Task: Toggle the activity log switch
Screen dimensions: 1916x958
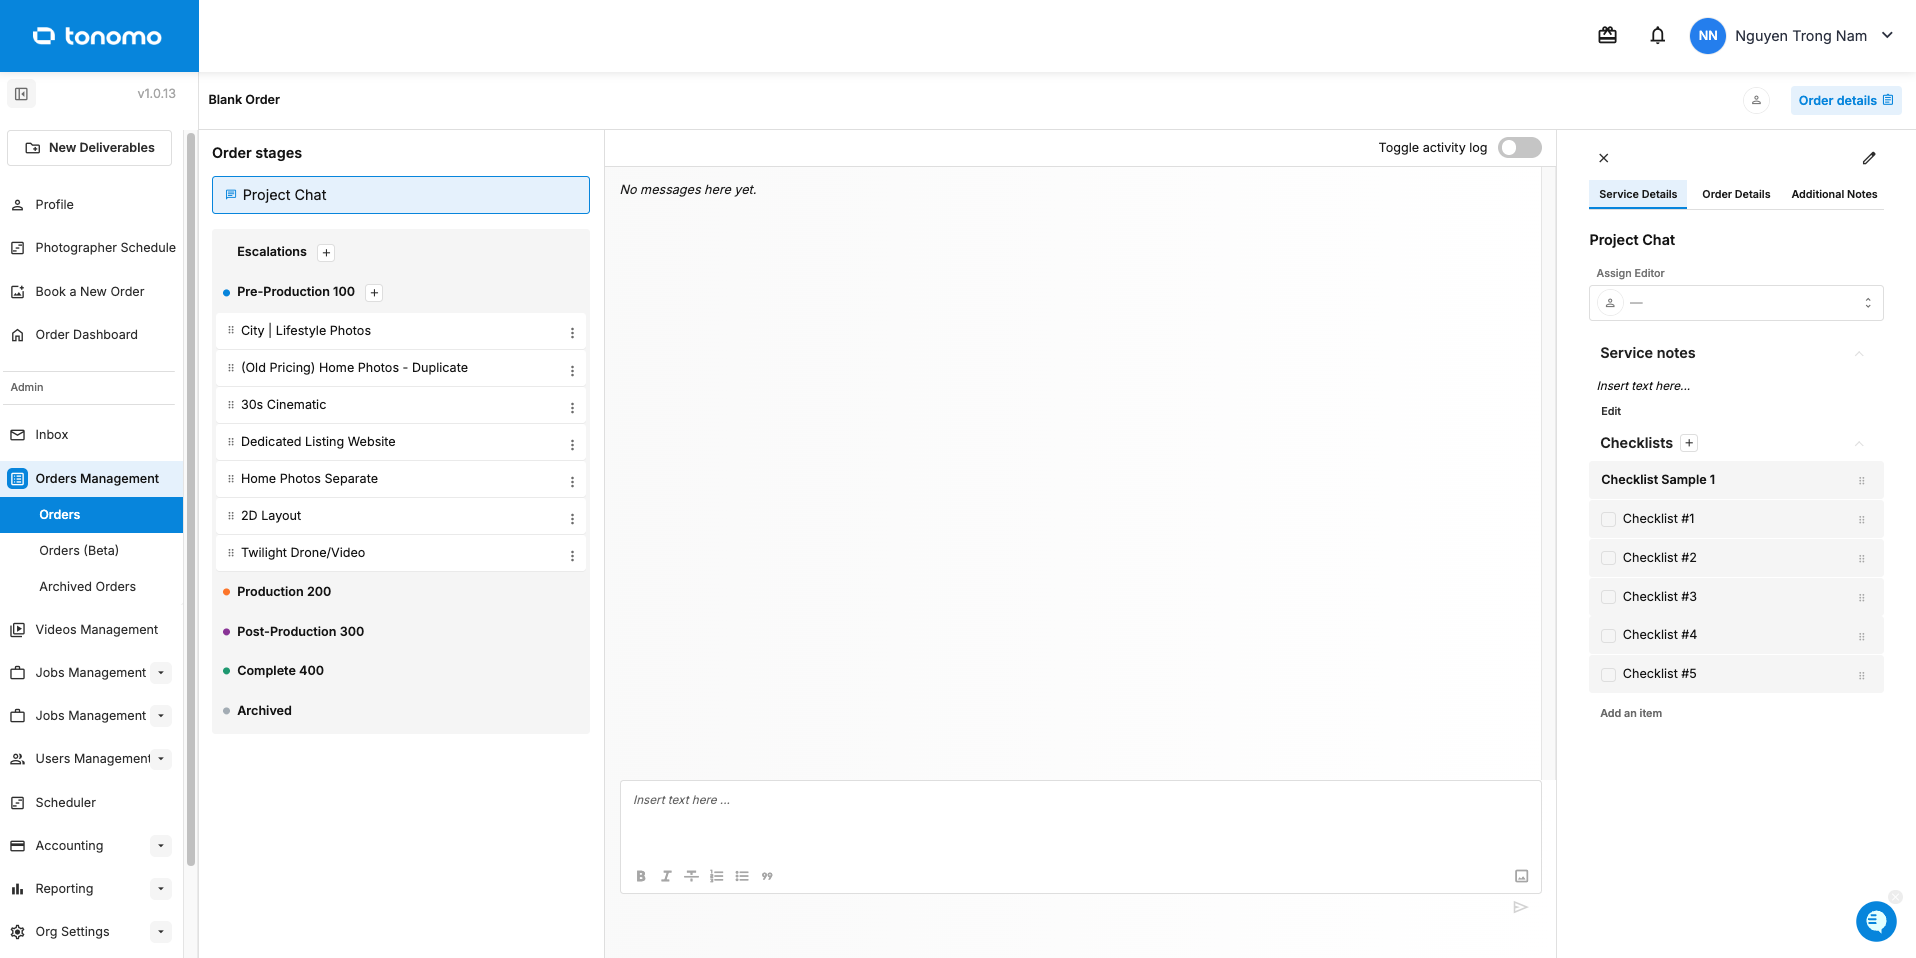Action: tap(1519, 148)
